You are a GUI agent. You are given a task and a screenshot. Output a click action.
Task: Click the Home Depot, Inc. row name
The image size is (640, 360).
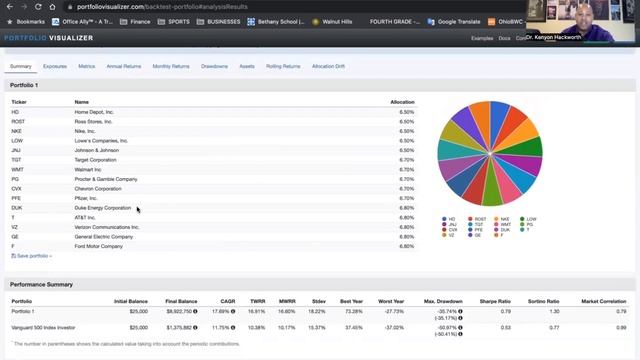[94, 112]
